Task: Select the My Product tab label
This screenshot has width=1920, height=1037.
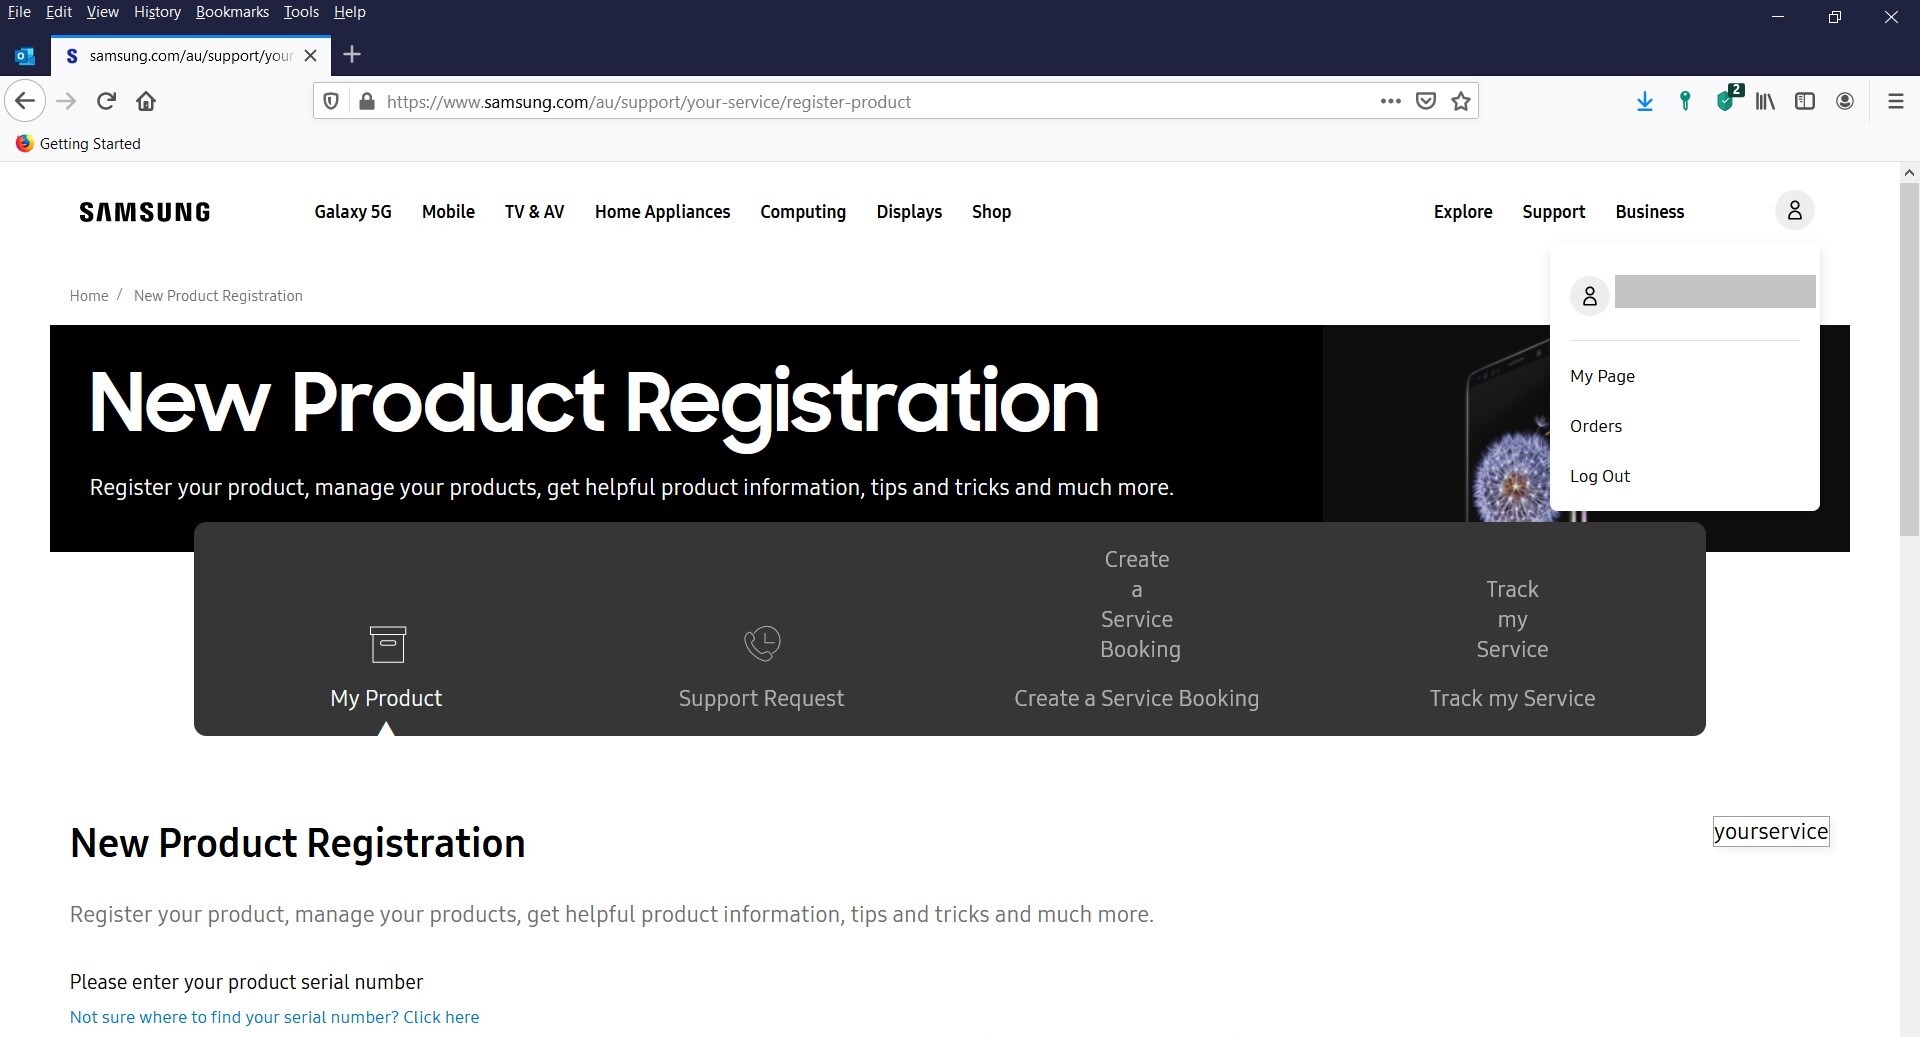Action: pyautogui.click(x=386, y=698)
